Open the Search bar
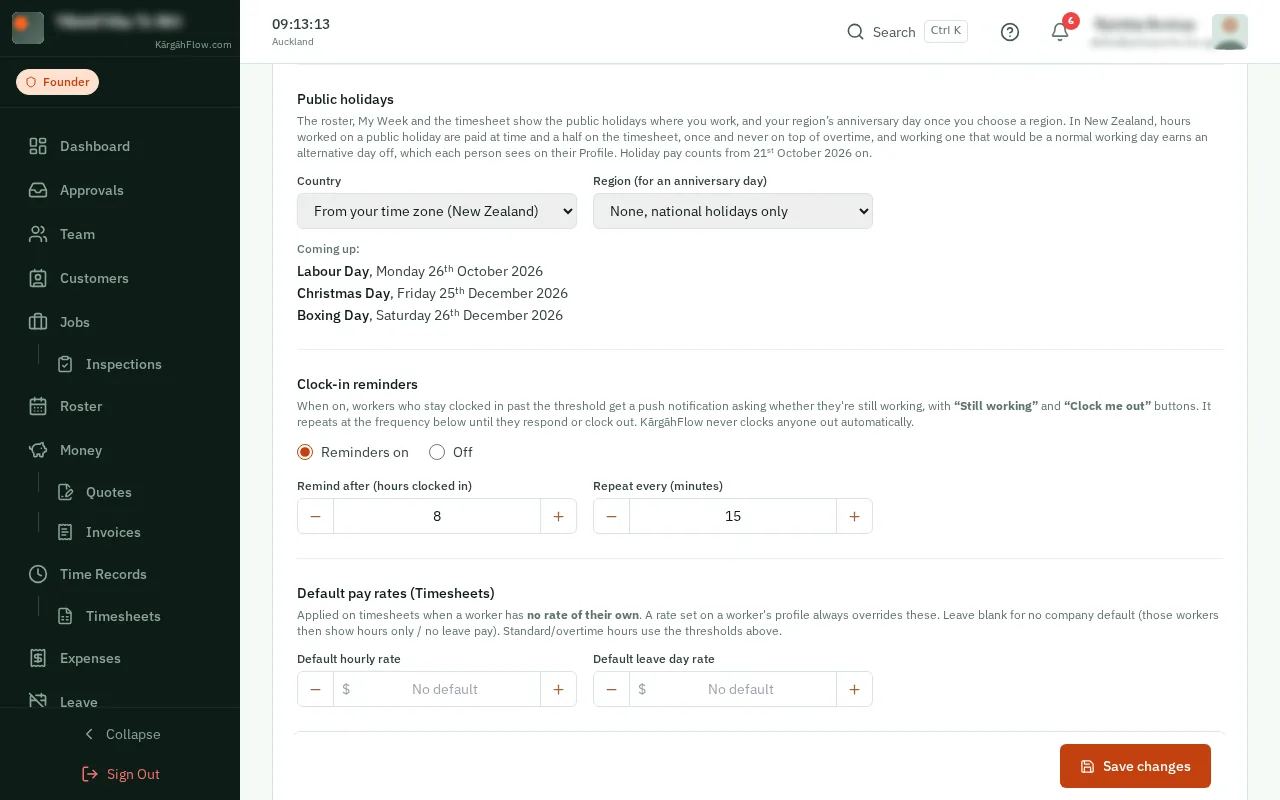 pyautogui.click(x=906, y=32)
